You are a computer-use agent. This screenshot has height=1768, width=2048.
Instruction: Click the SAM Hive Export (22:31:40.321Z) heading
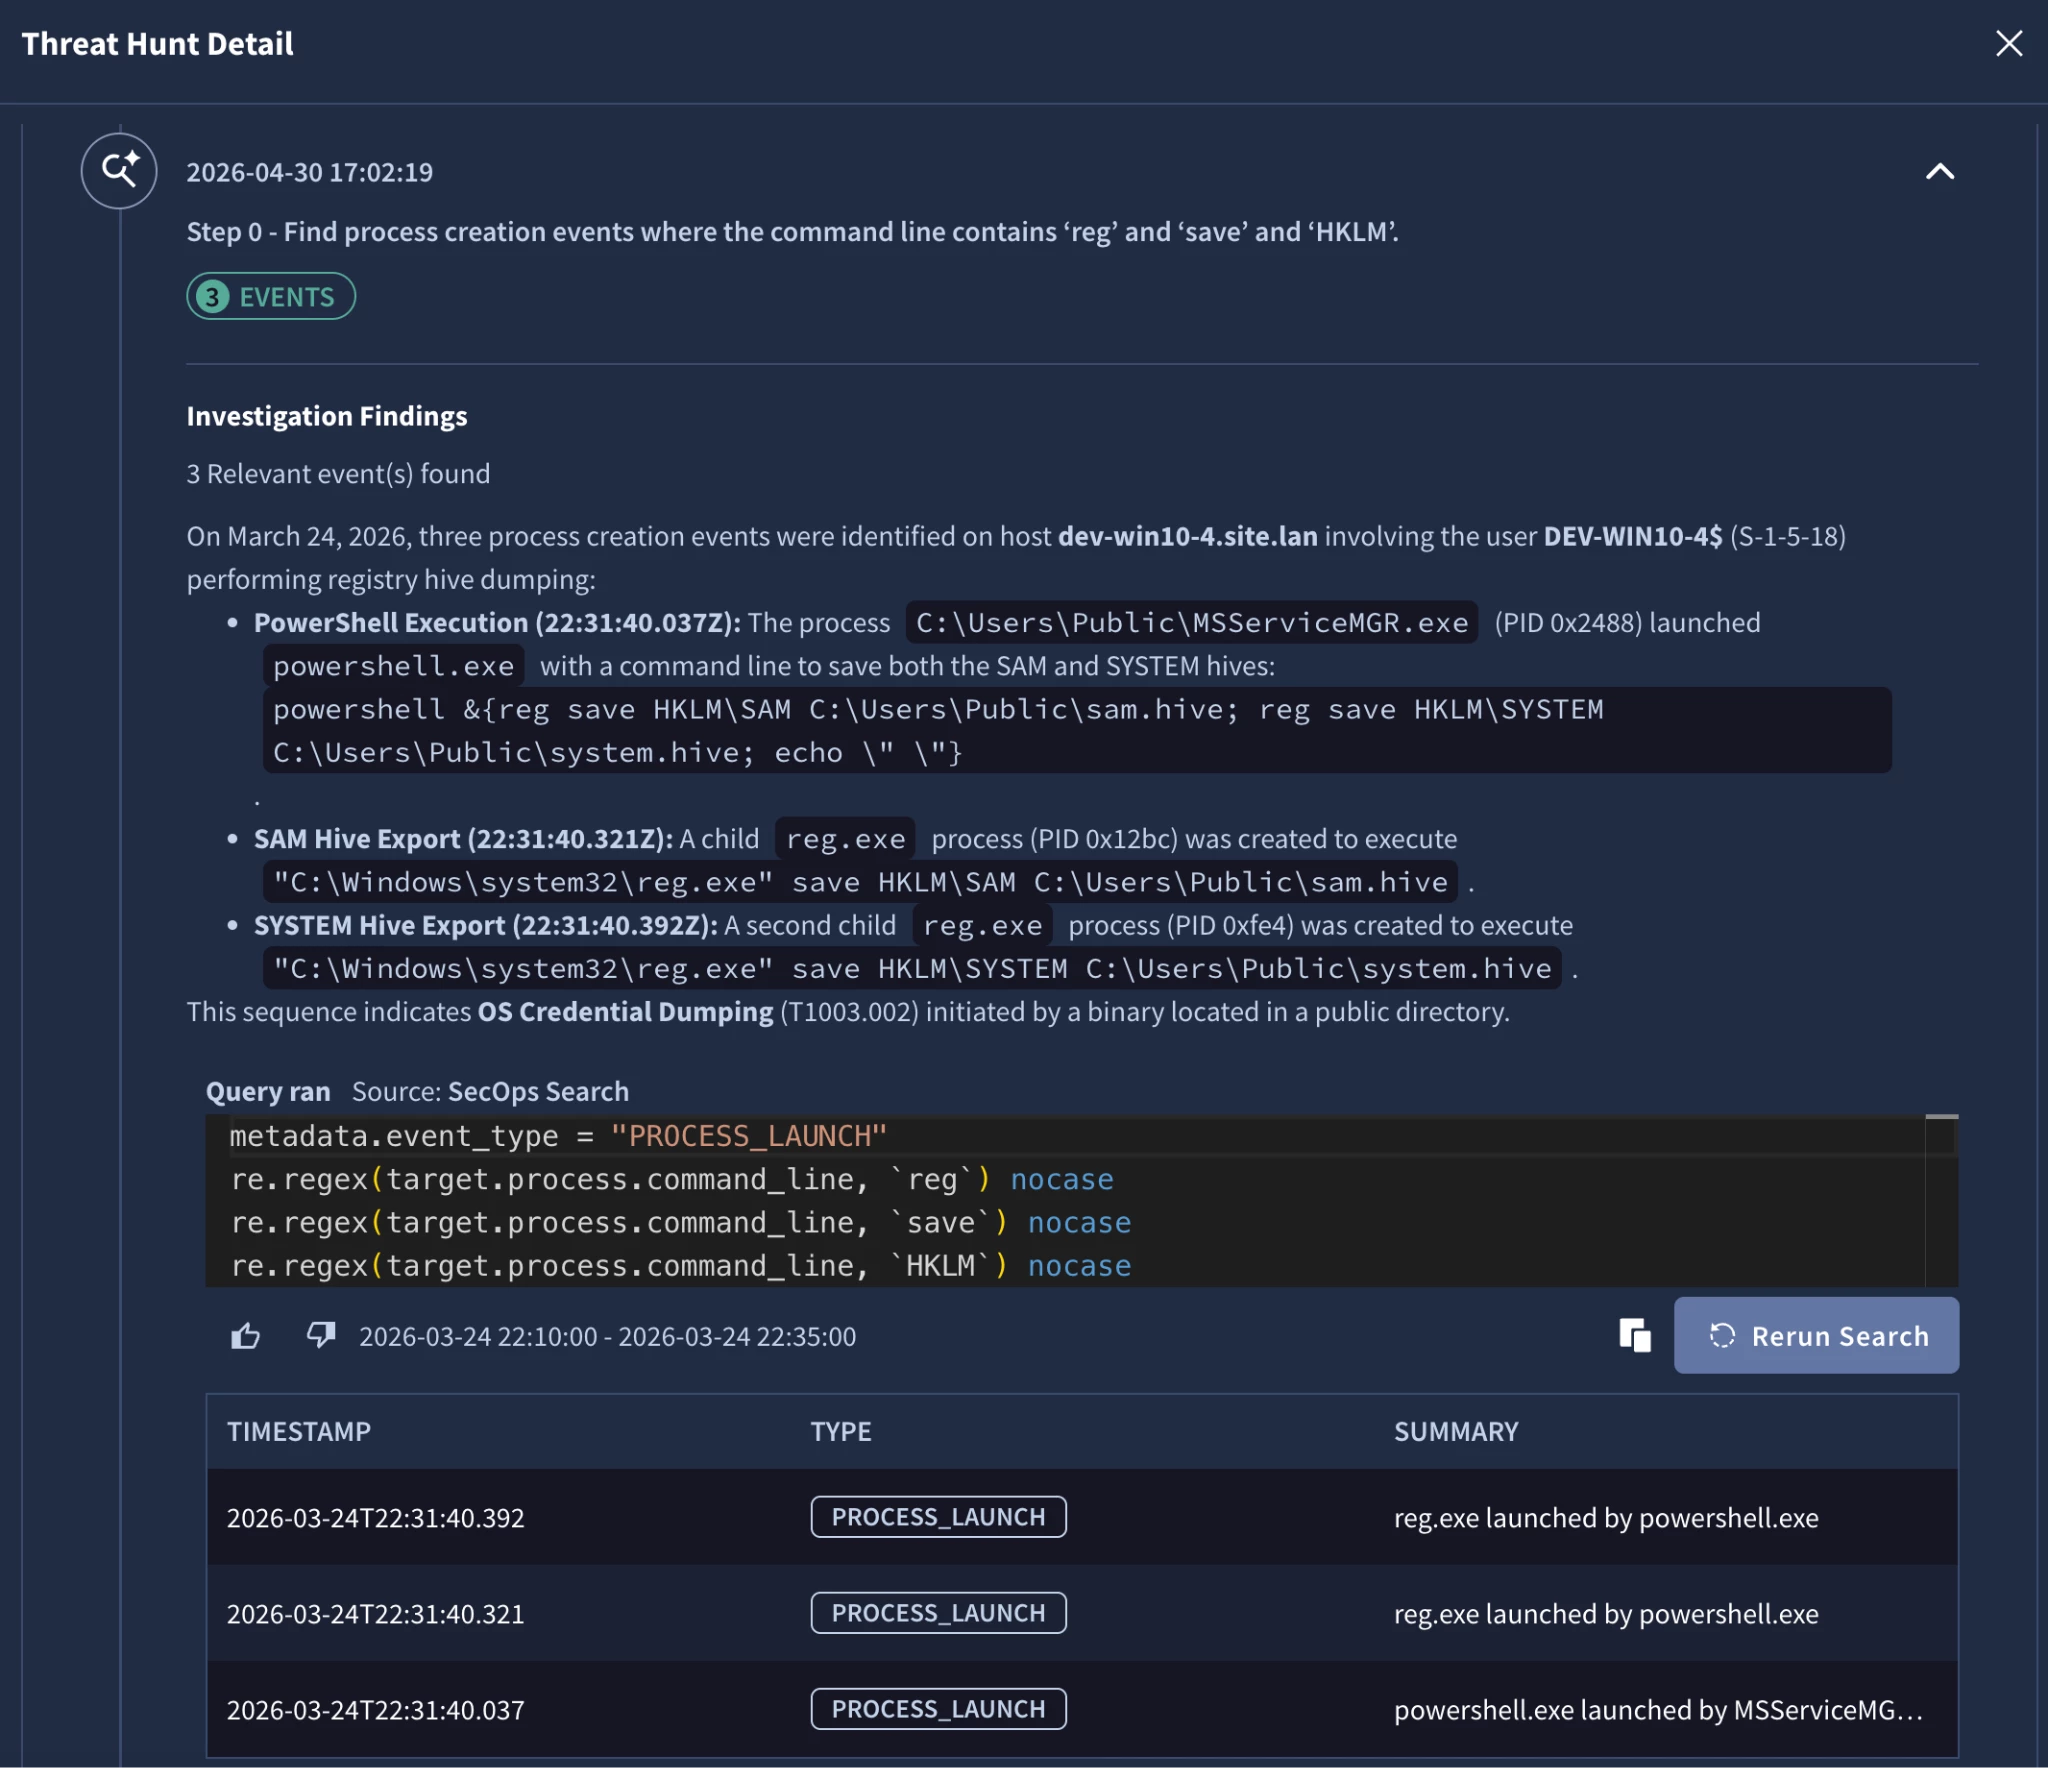click(464, 838)
